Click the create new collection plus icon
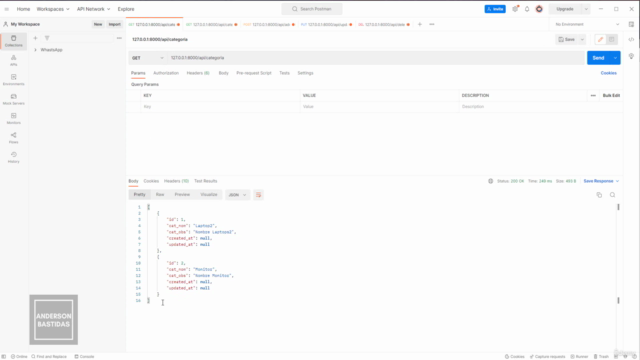The height and width of the screenshot is (360, 640). (35, 38)
